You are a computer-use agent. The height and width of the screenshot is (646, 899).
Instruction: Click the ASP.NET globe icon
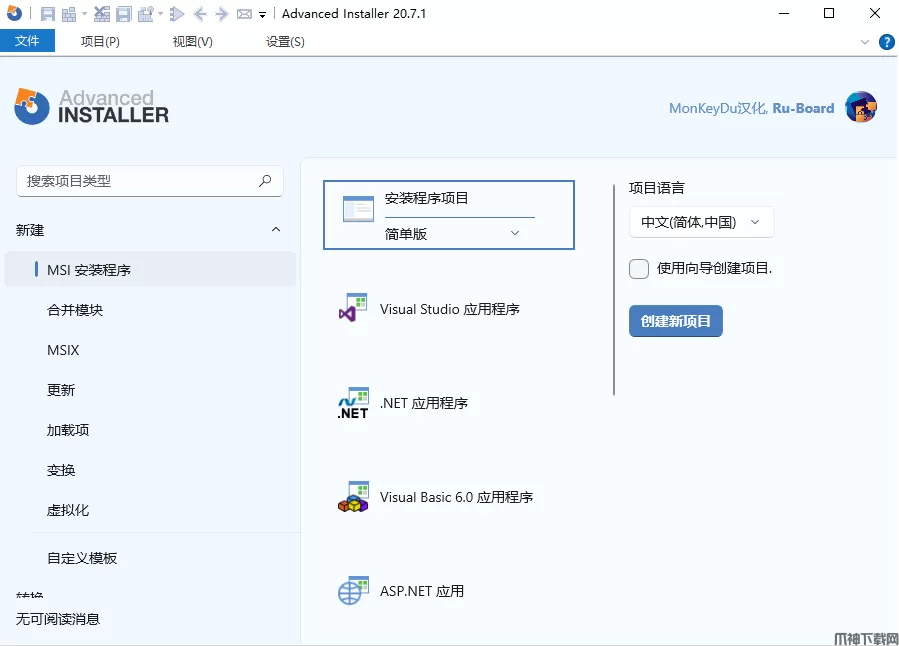353,591
